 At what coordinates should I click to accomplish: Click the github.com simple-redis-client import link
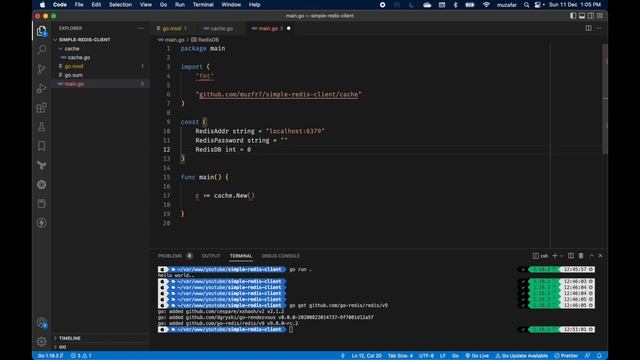pyautogui.click(x=278, y=94)
